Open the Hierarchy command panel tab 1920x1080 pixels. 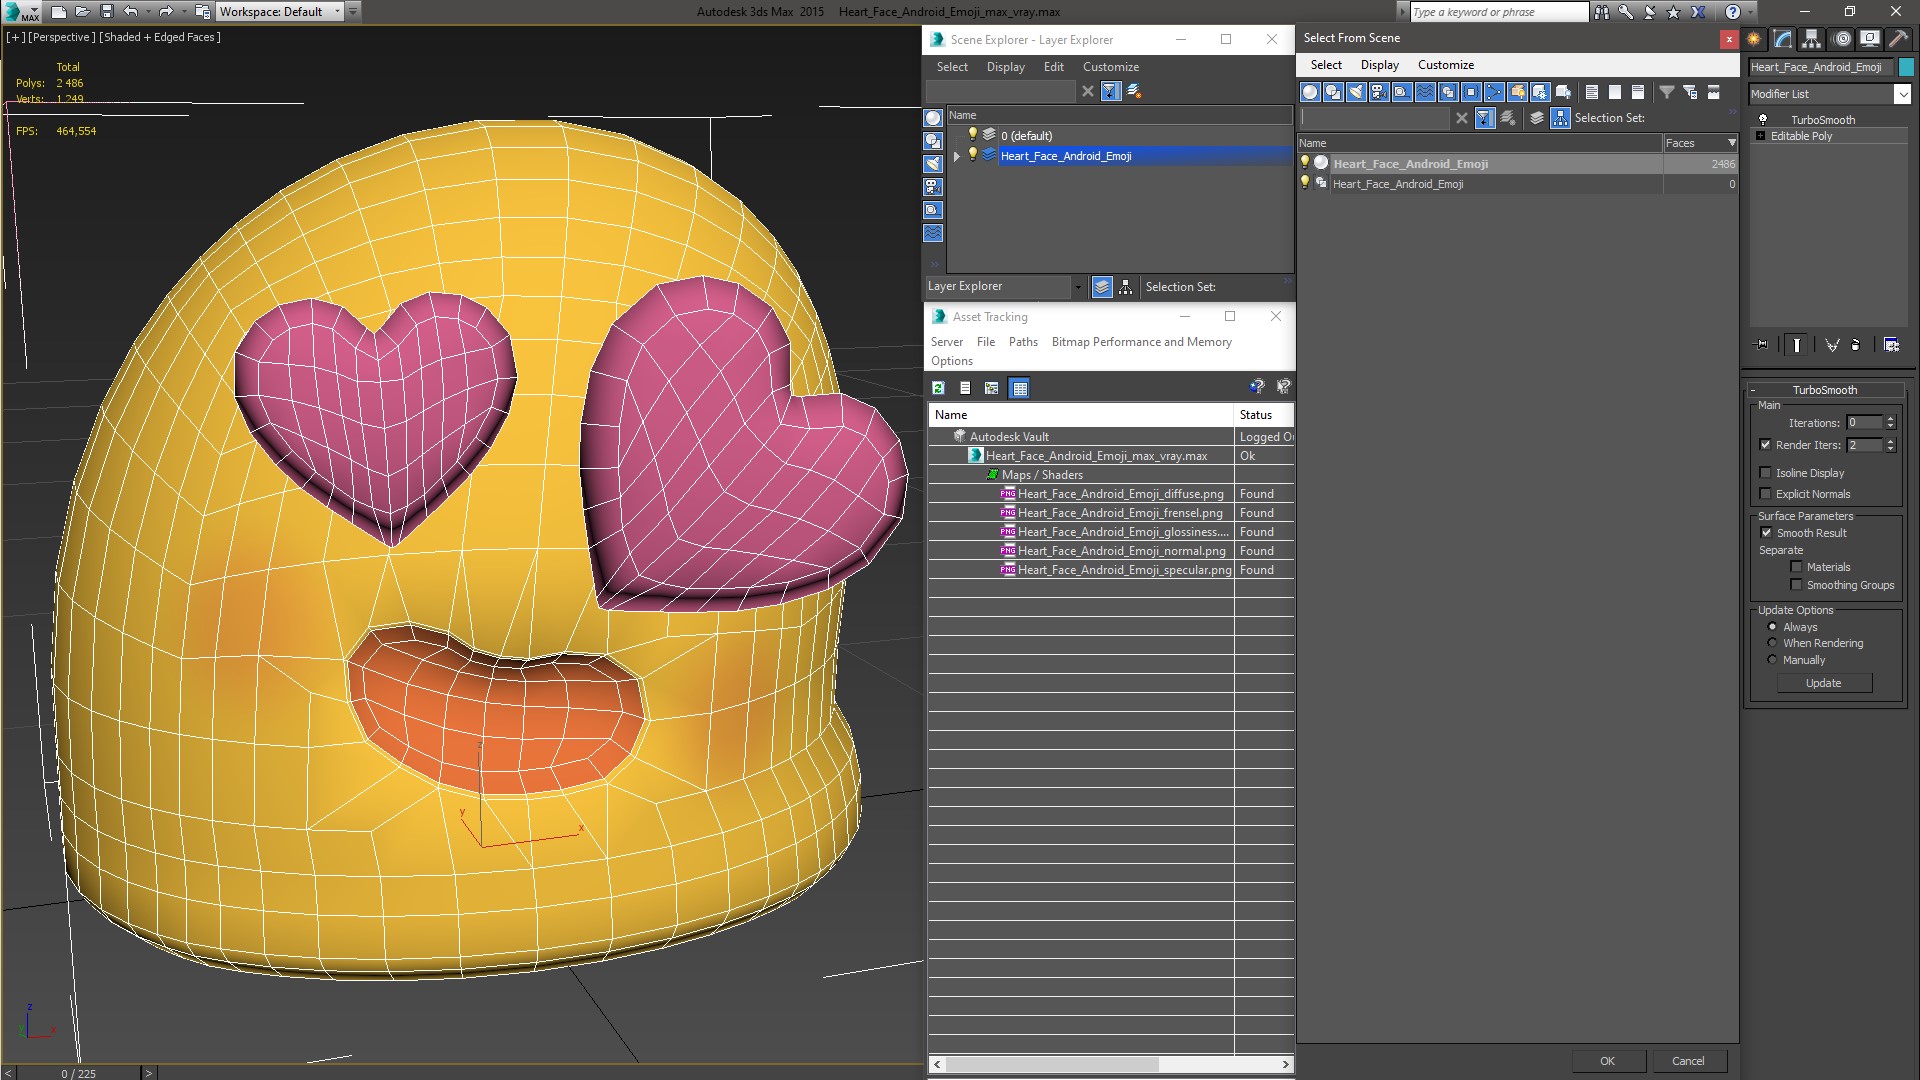click(1811, 39)
